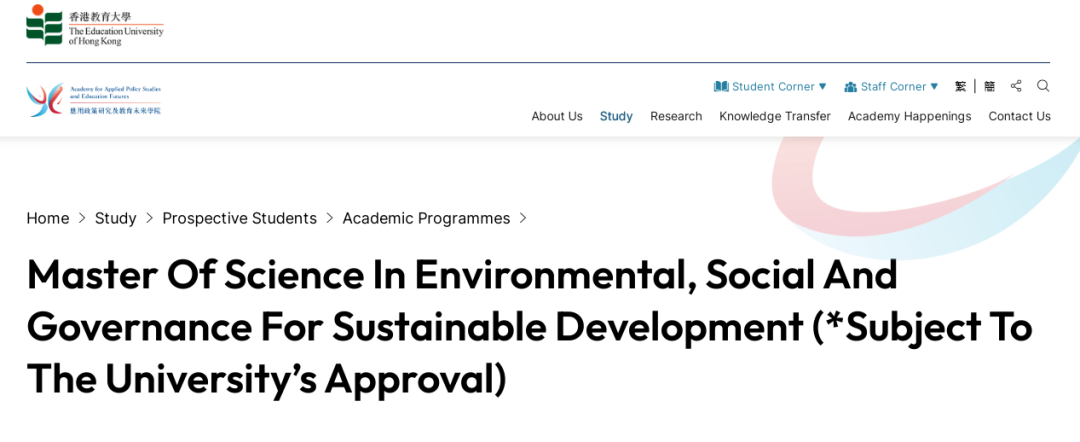The width and height of the screenshot is (1080, 442).
Task: Expand the Student Corner dropdown arrow
Action: click(x=823, y=86)
